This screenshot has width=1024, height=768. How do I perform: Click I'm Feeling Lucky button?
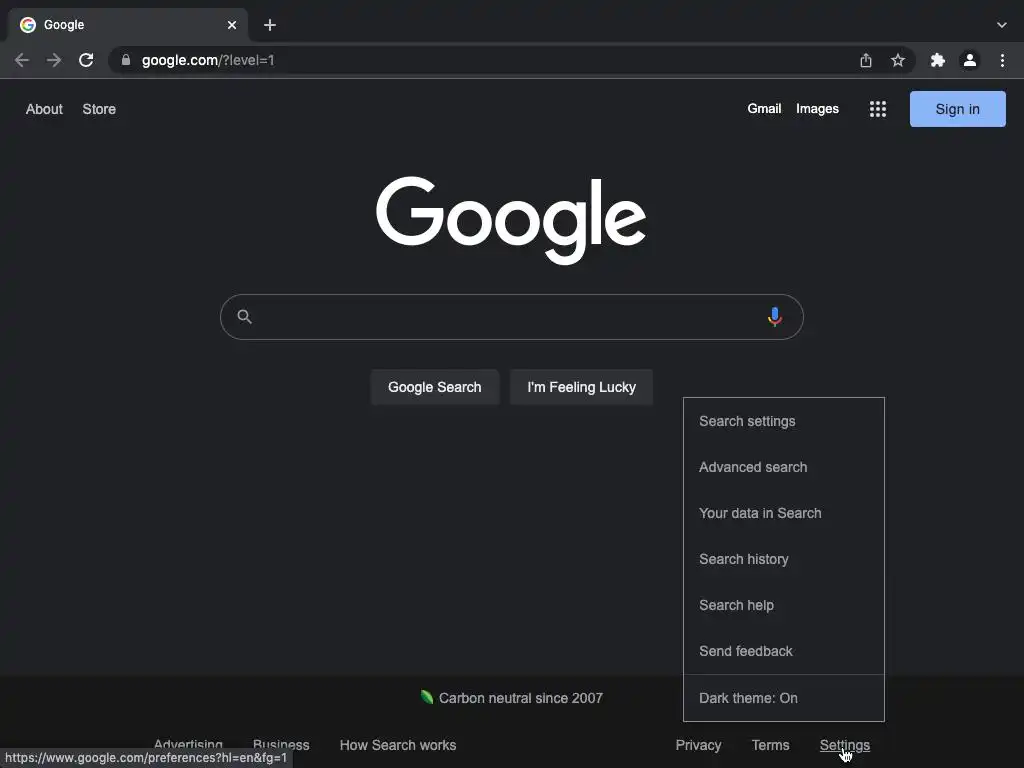(x=581, y=387)
